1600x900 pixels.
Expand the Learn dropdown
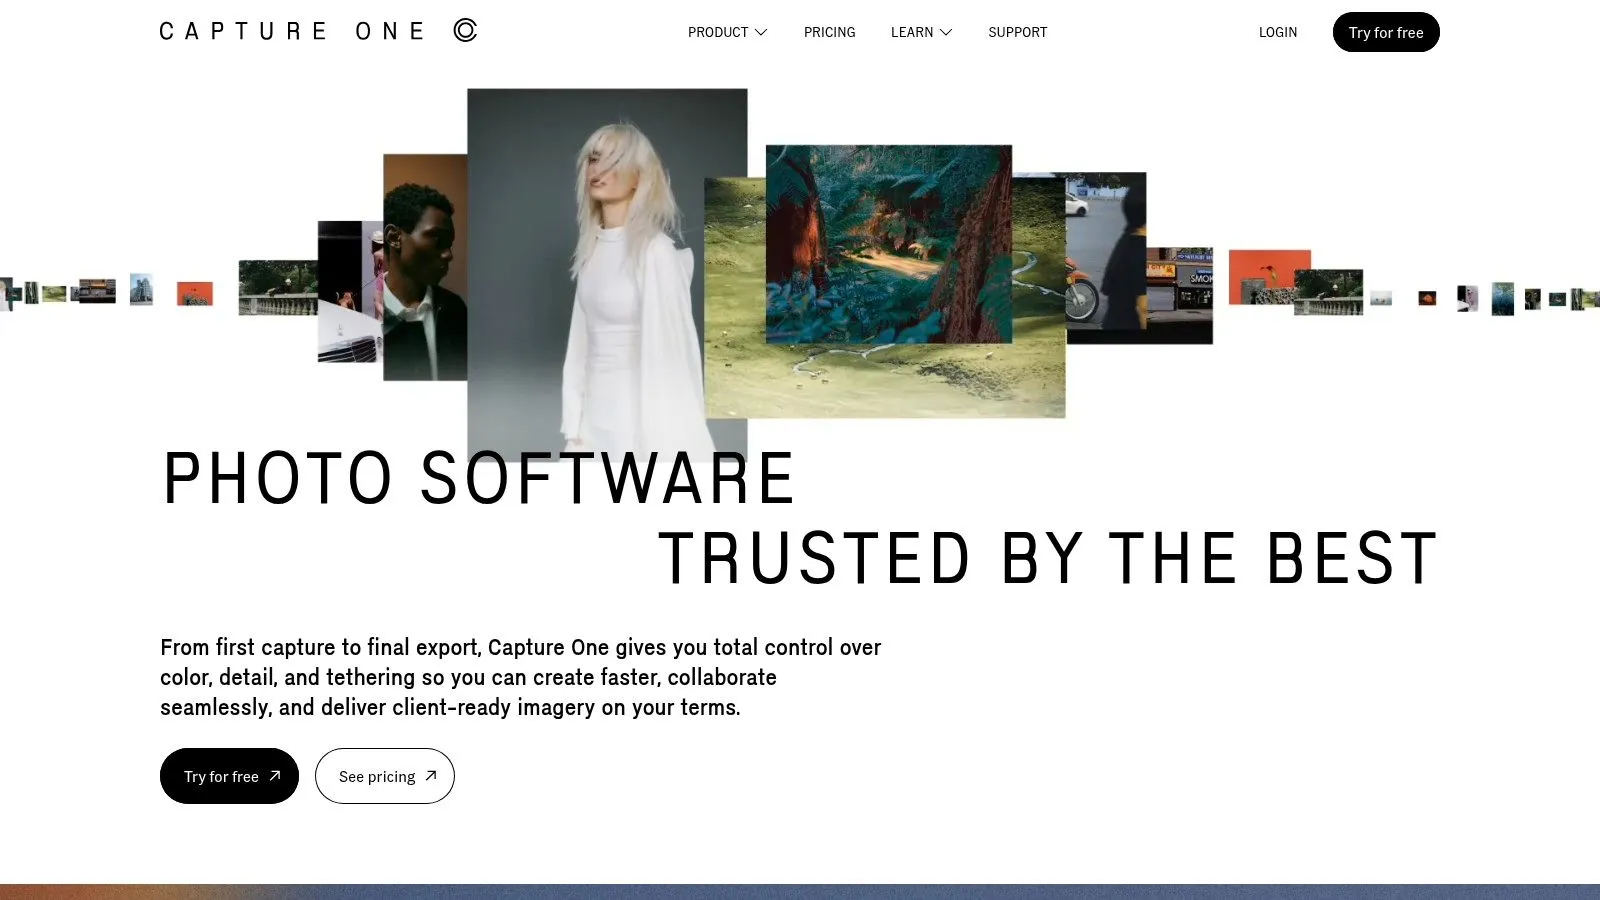click(921, 32)
